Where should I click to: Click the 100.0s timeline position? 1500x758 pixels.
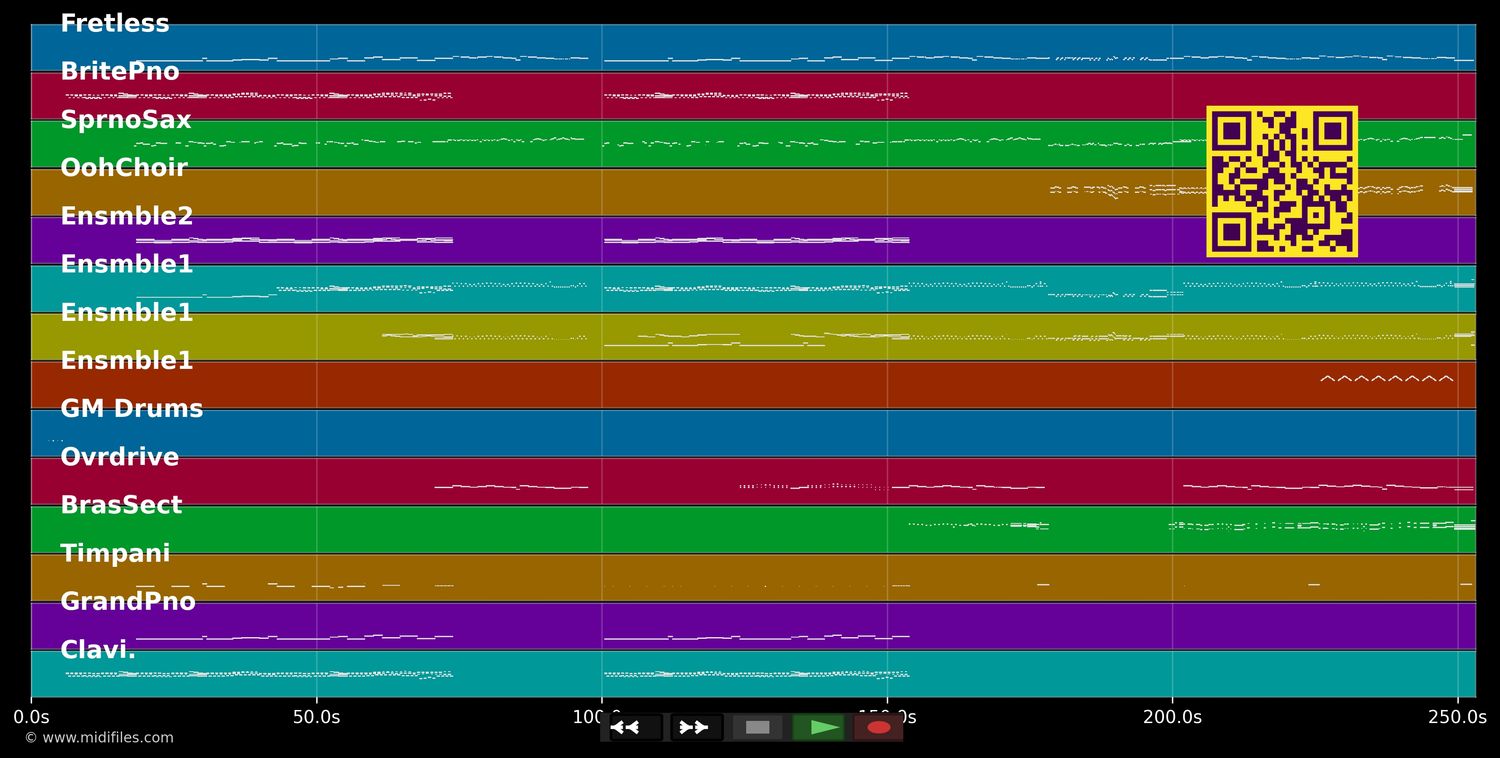(x=602, y=716)
